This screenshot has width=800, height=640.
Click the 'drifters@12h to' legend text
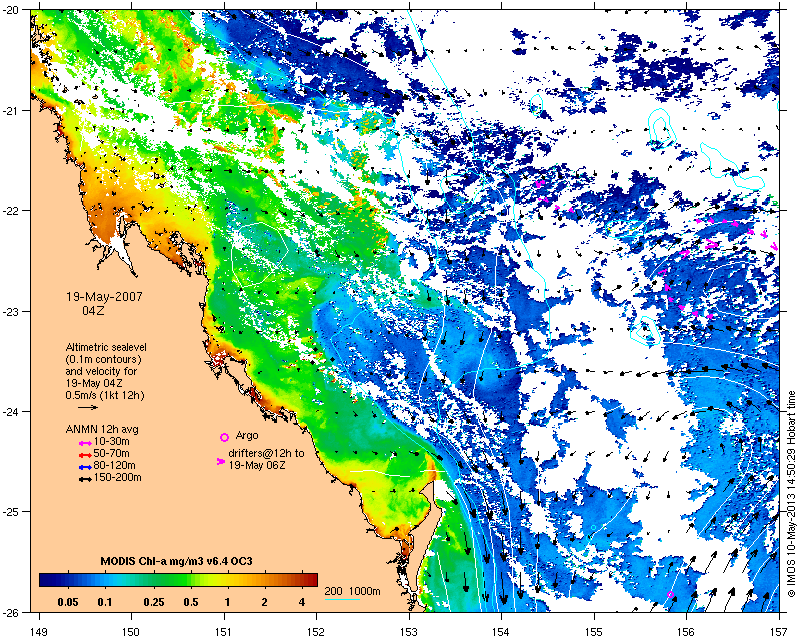(x=266, y=453)
